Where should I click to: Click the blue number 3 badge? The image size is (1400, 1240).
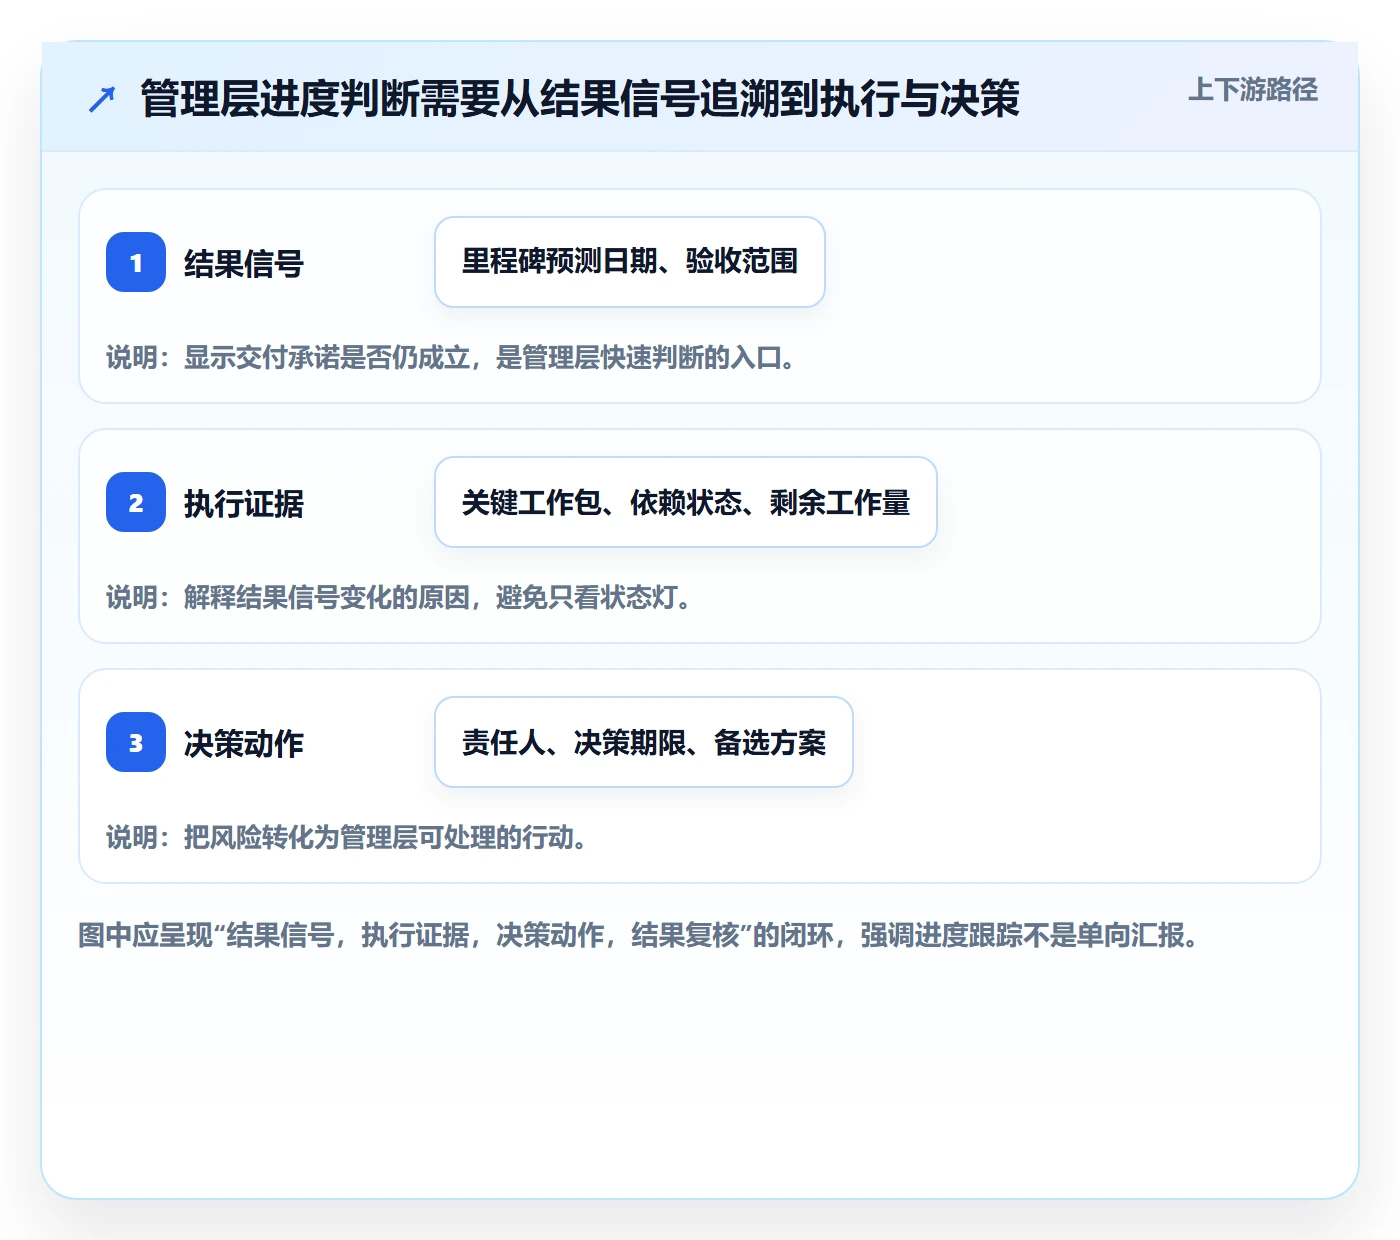click(136, 742)
